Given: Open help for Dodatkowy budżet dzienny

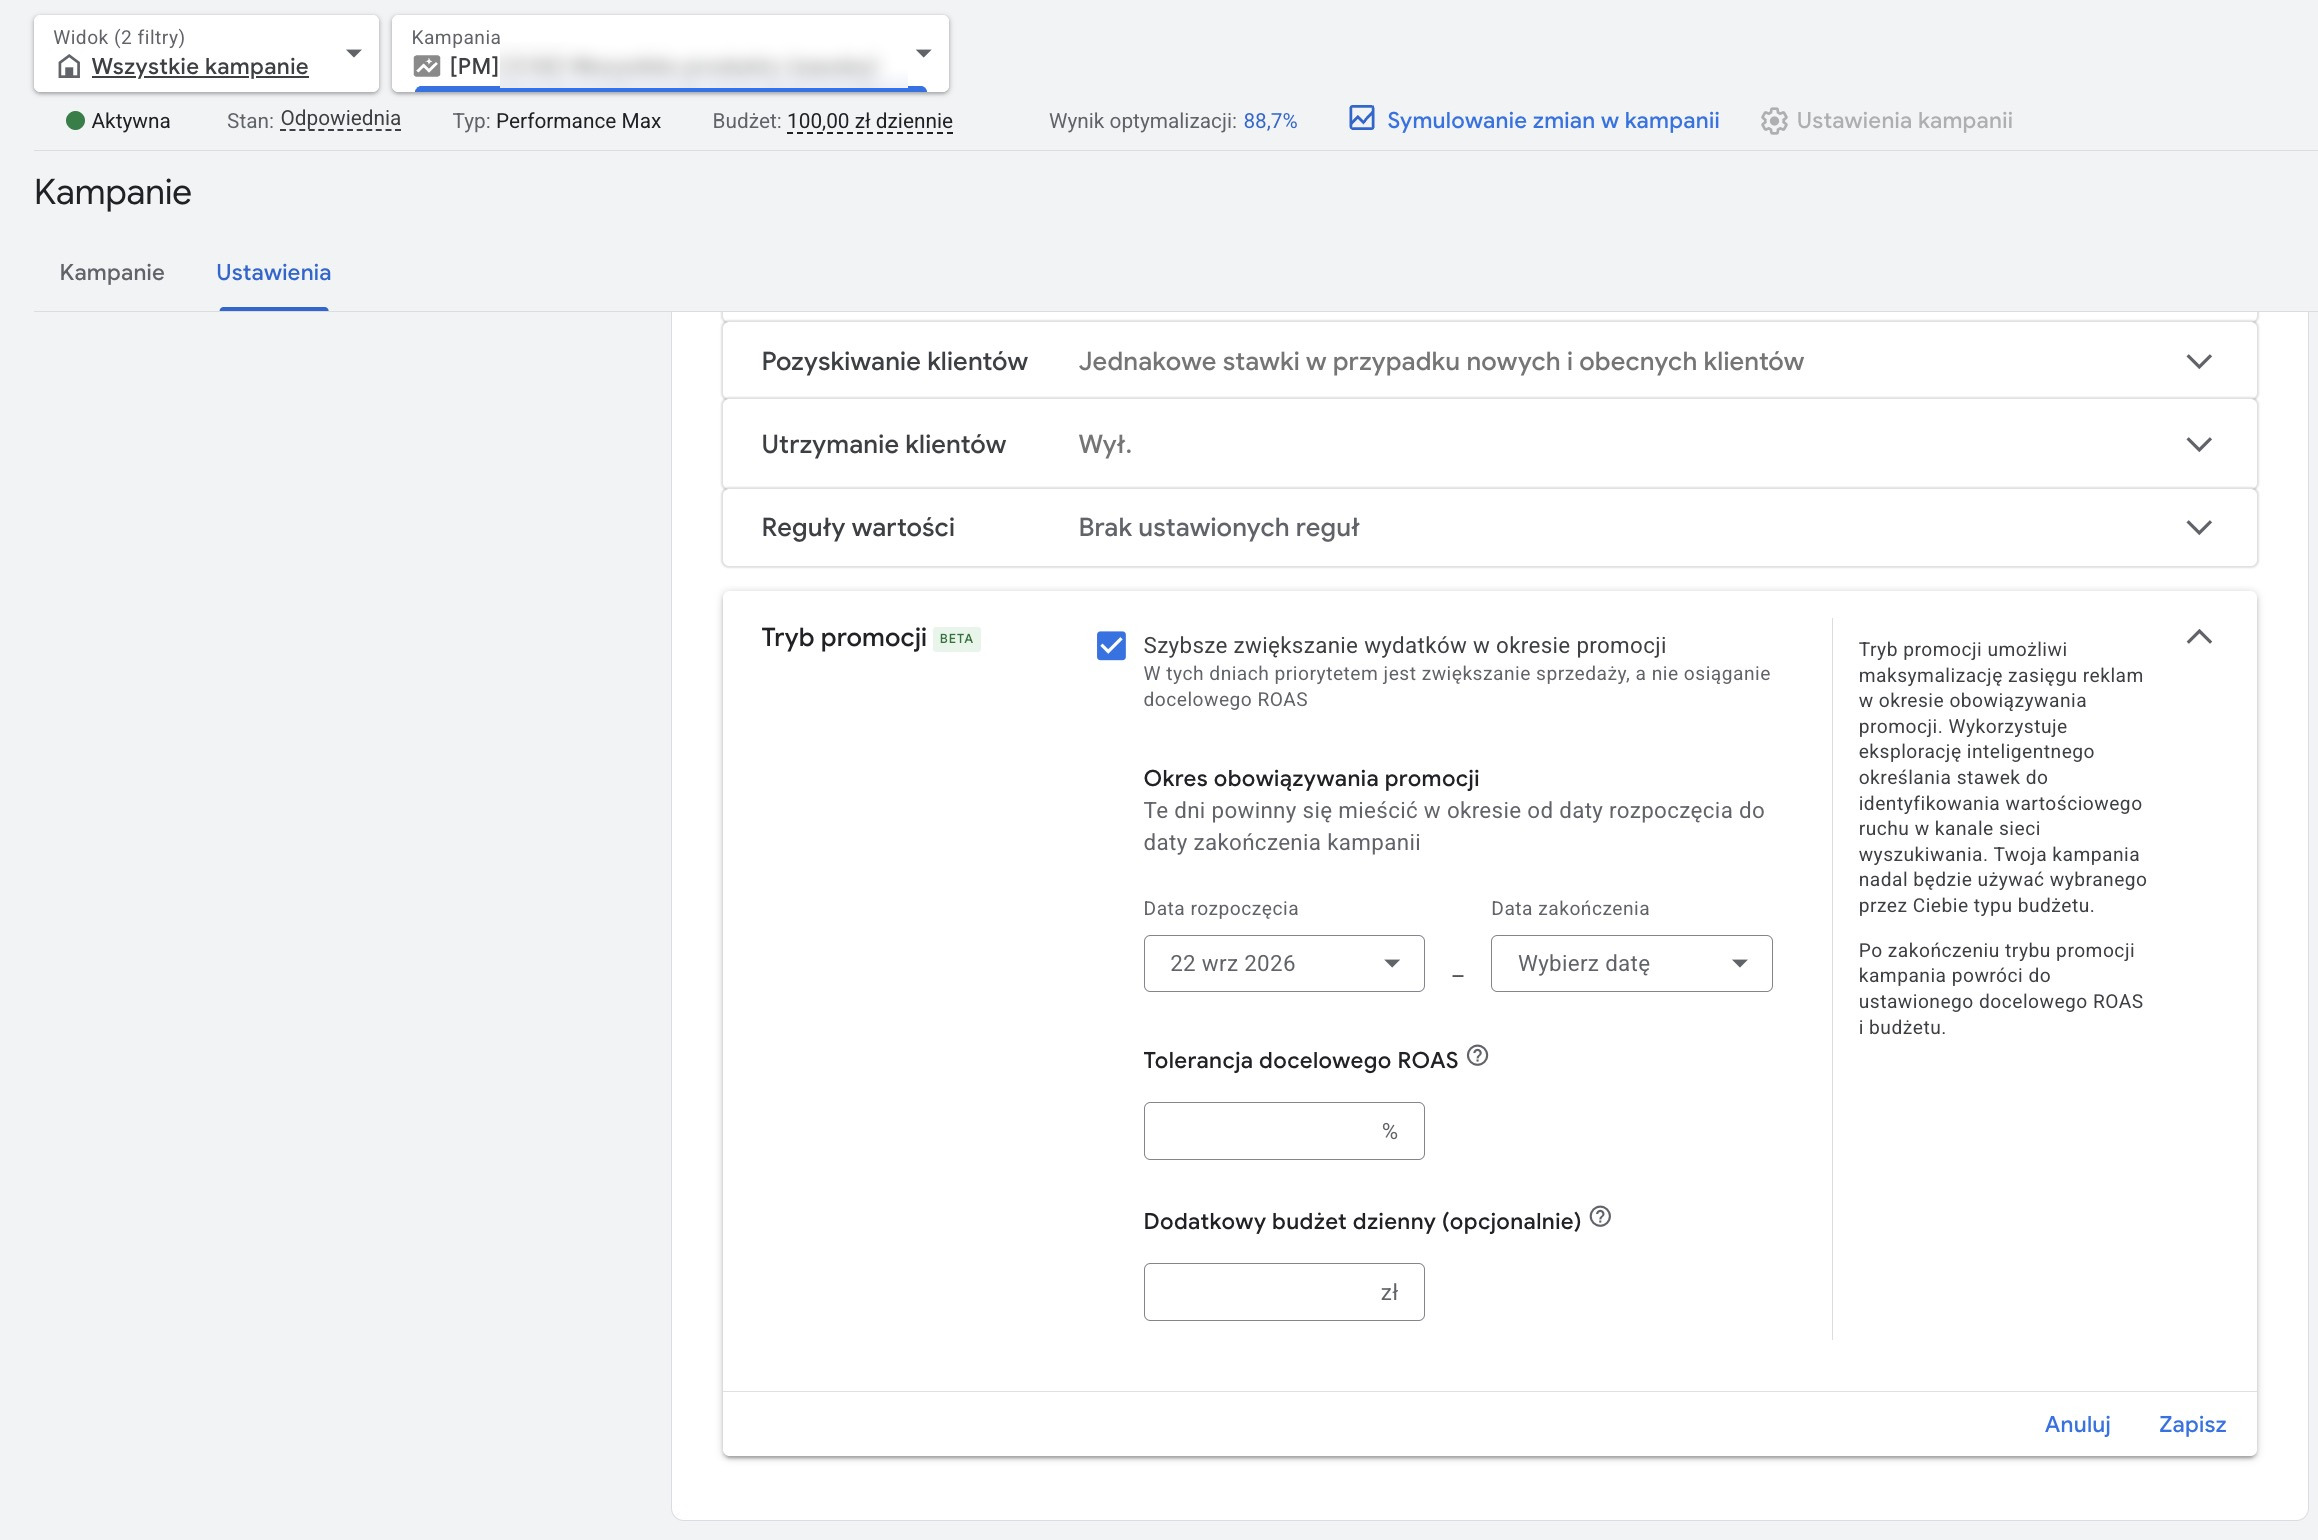Looking at the screenshot, I should pos(1600,1217).
